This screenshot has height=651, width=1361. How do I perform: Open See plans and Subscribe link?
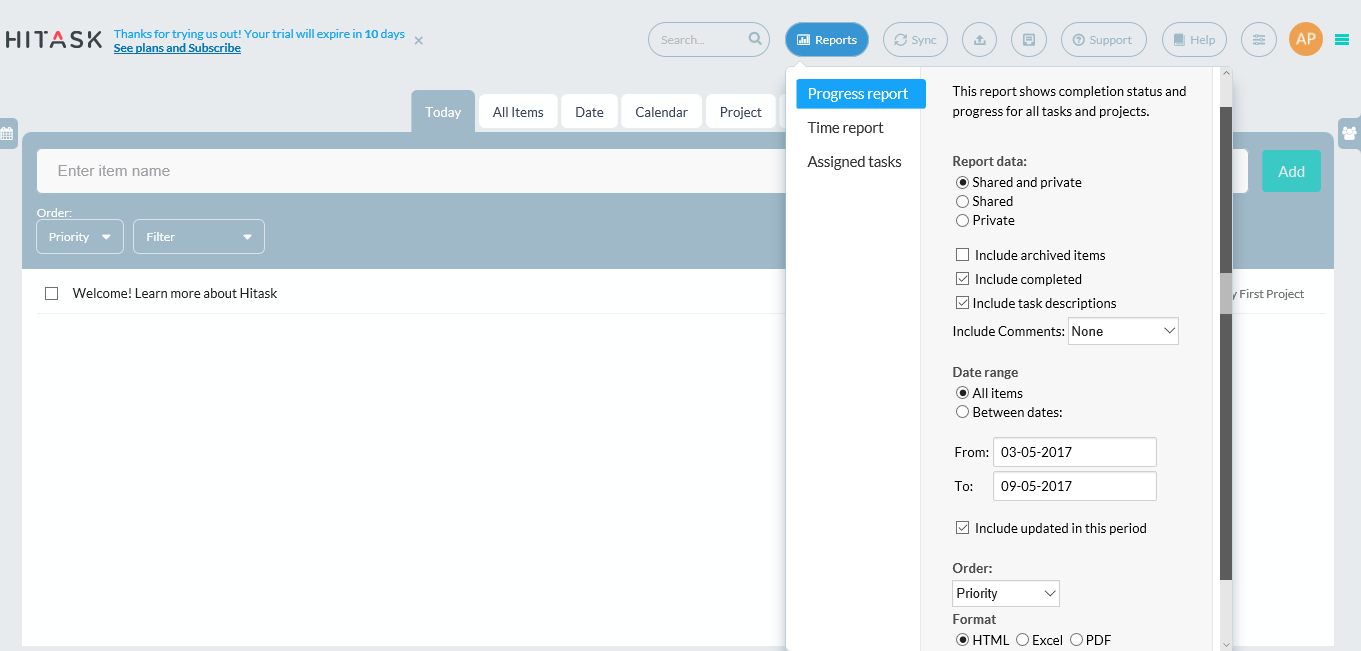(177, 48)
